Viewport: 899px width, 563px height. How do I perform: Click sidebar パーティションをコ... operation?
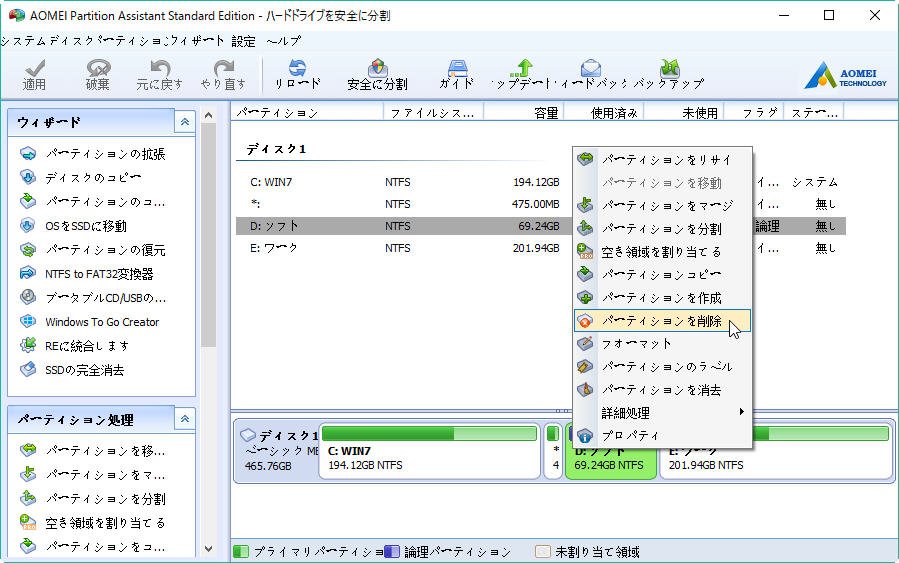(92, 547)
